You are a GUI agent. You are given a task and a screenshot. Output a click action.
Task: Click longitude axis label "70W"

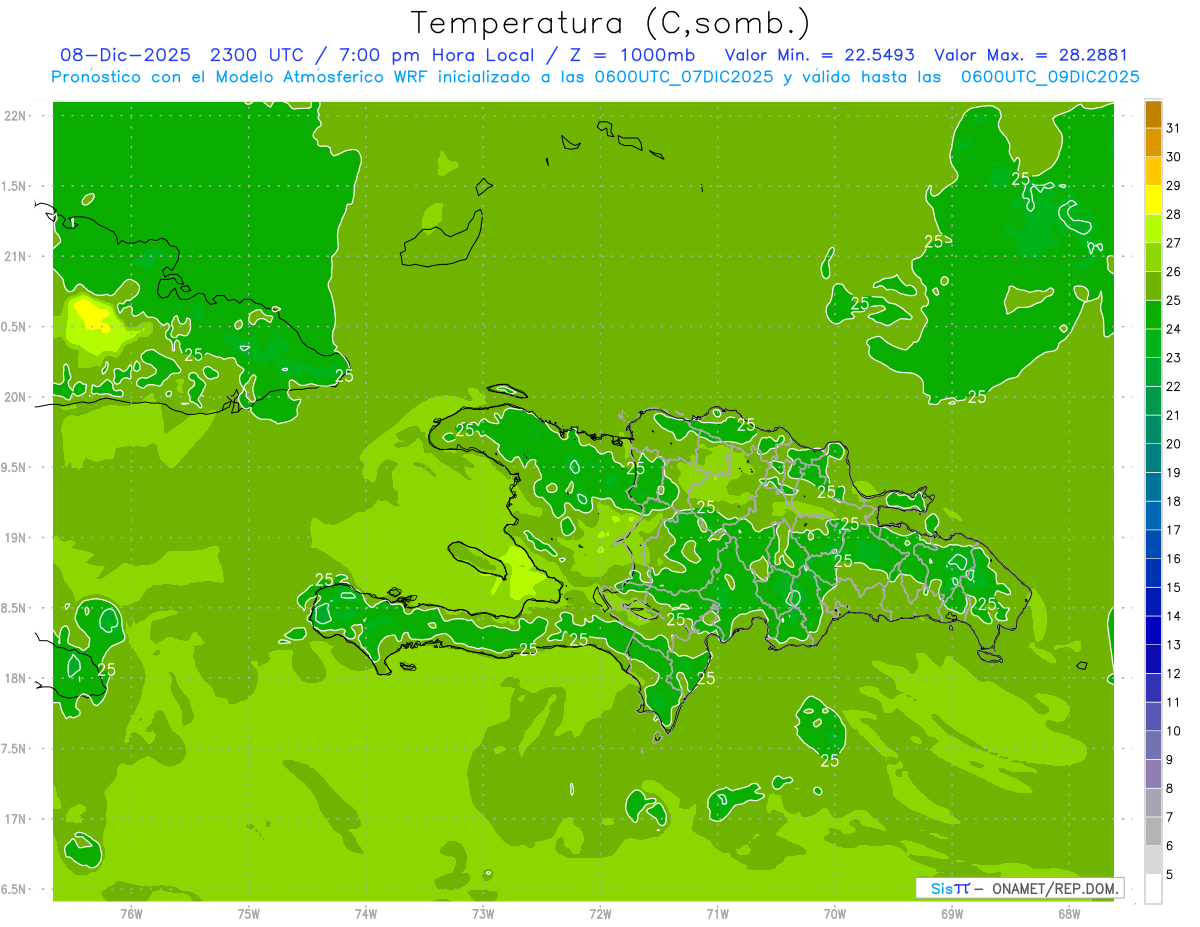(x=835, y=913)
